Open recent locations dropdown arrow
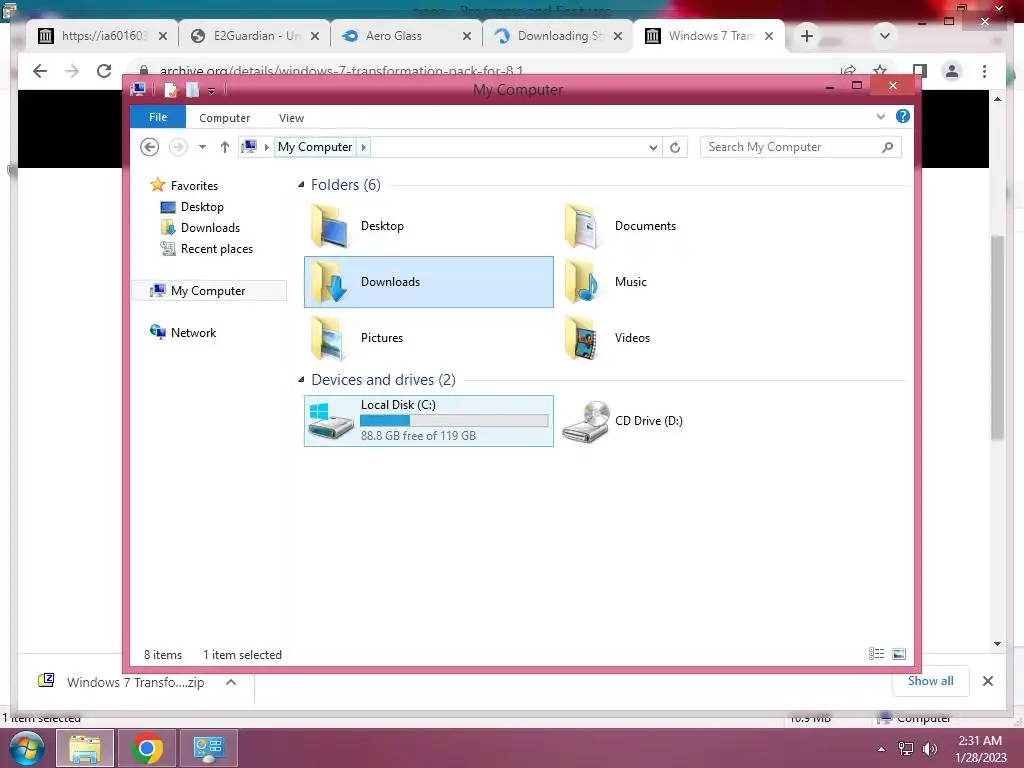 [202, 147]
